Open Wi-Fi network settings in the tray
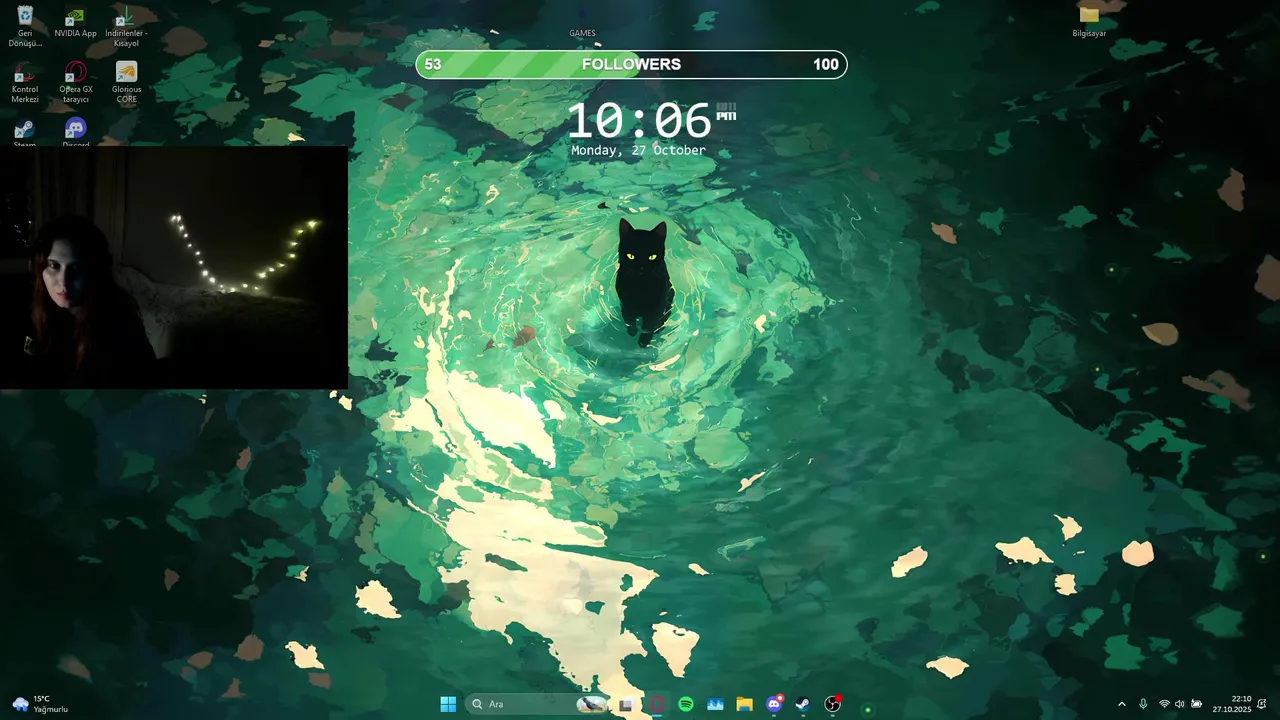 pos(1164,704)
